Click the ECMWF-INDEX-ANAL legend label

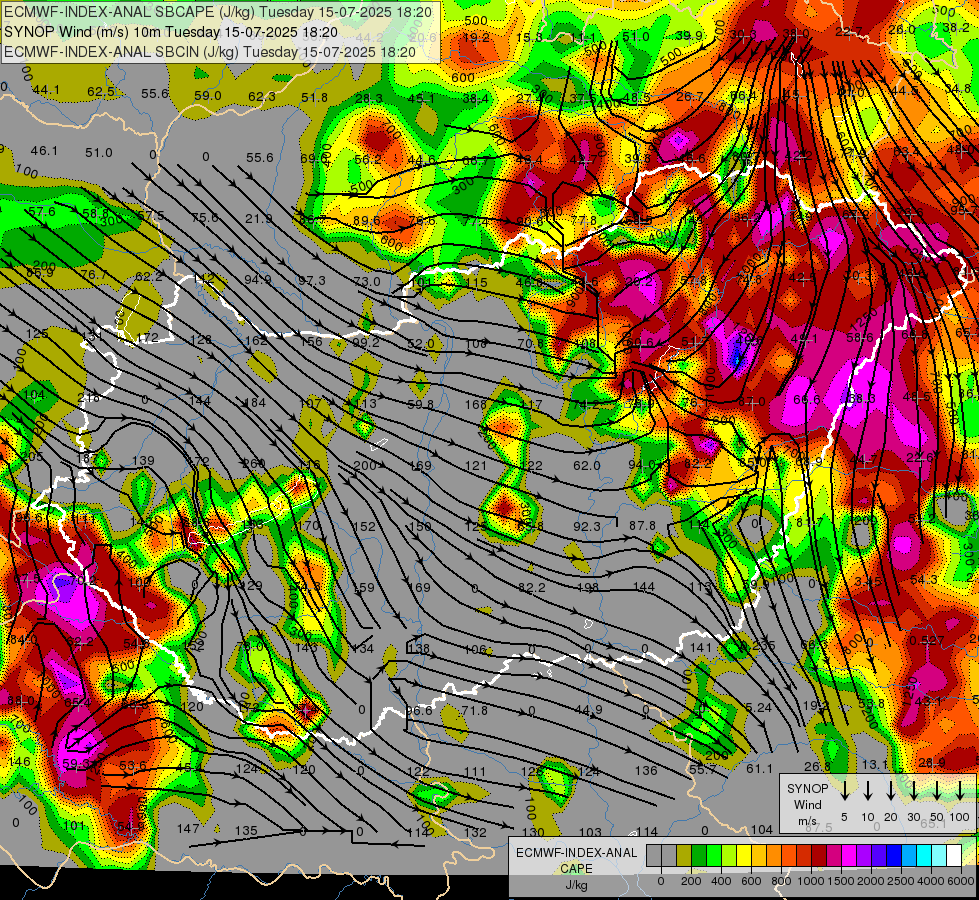coord(576,853)
